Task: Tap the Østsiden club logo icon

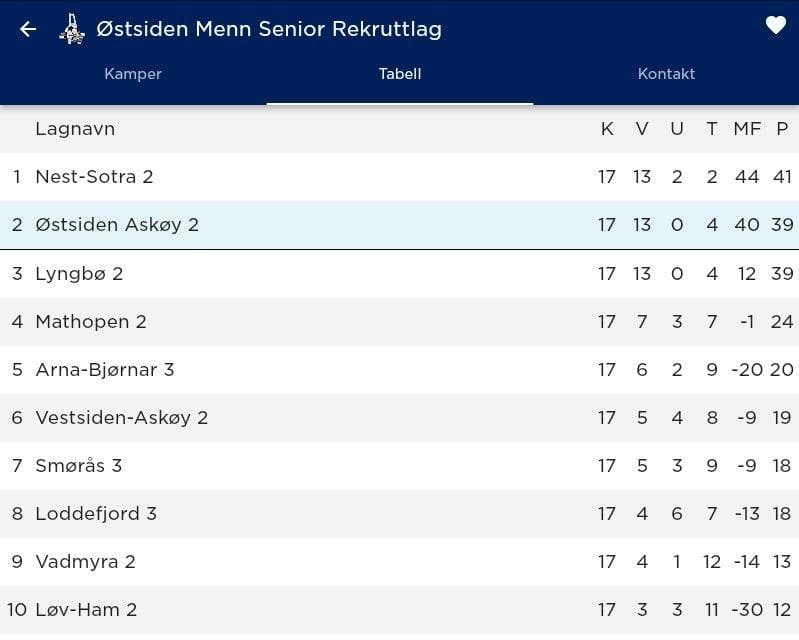Action: 72,29
